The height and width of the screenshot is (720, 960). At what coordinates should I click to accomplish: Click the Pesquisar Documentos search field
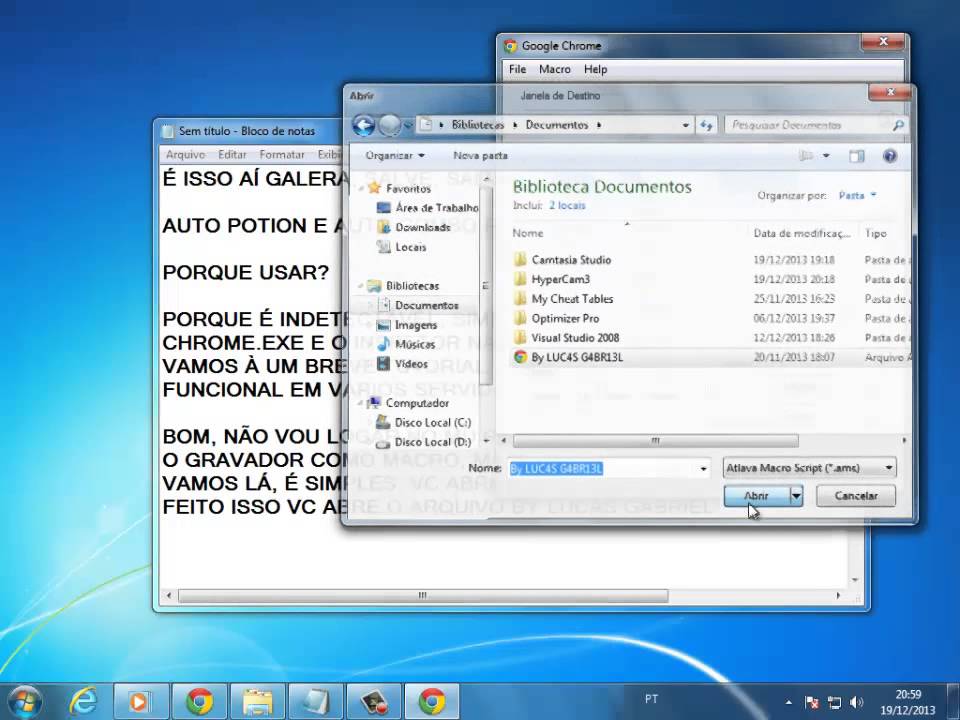(808, 126)
